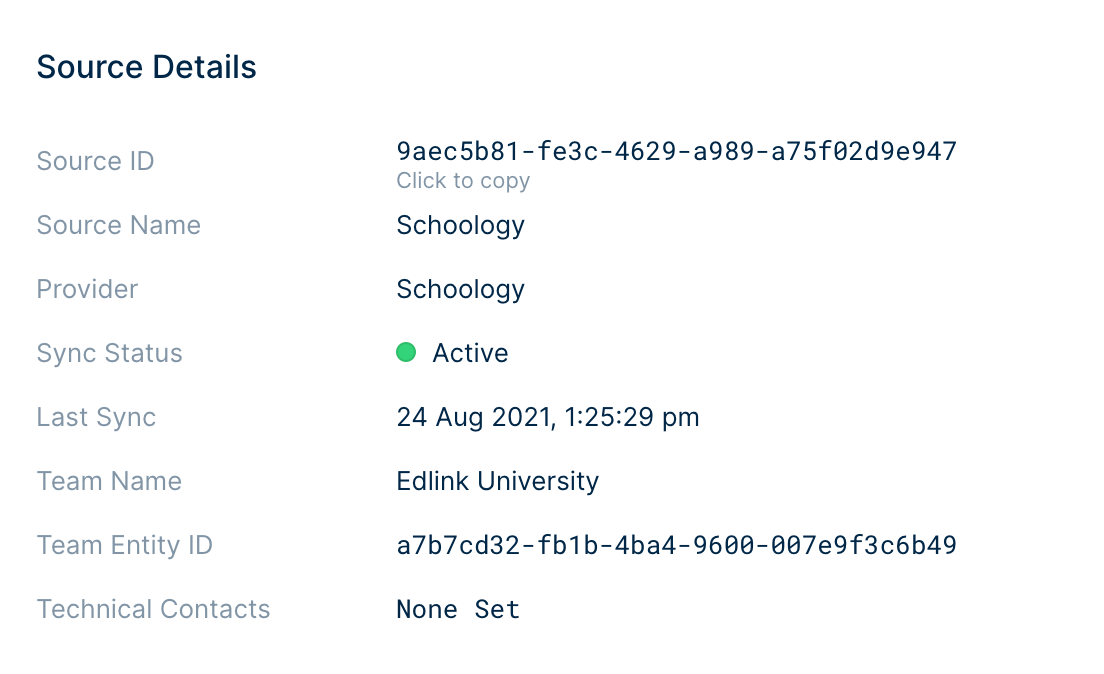Click the Active sync status text
Screen dimensions: 1104x674
pos(470,353)
